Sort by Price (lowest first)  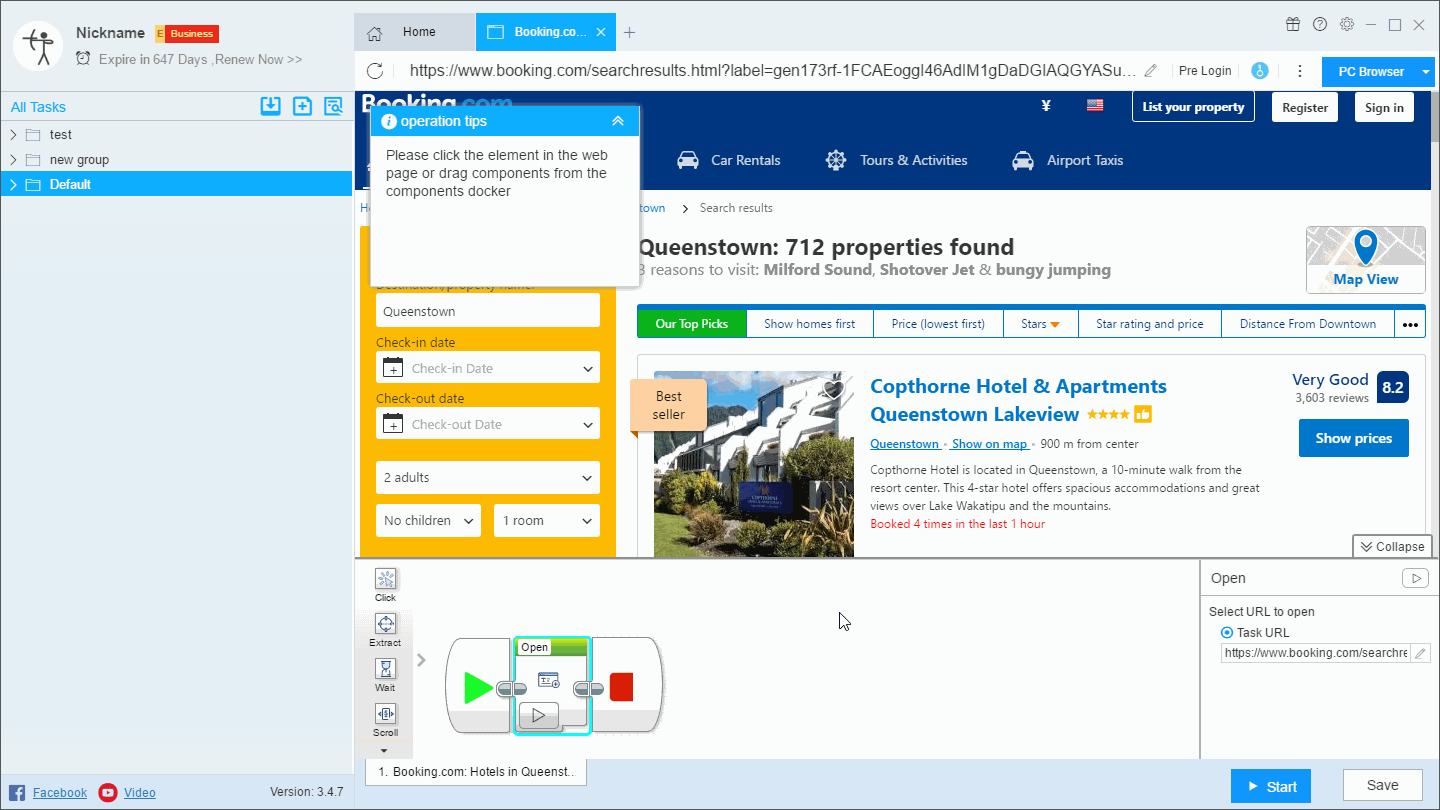click(x=938, y=324)
